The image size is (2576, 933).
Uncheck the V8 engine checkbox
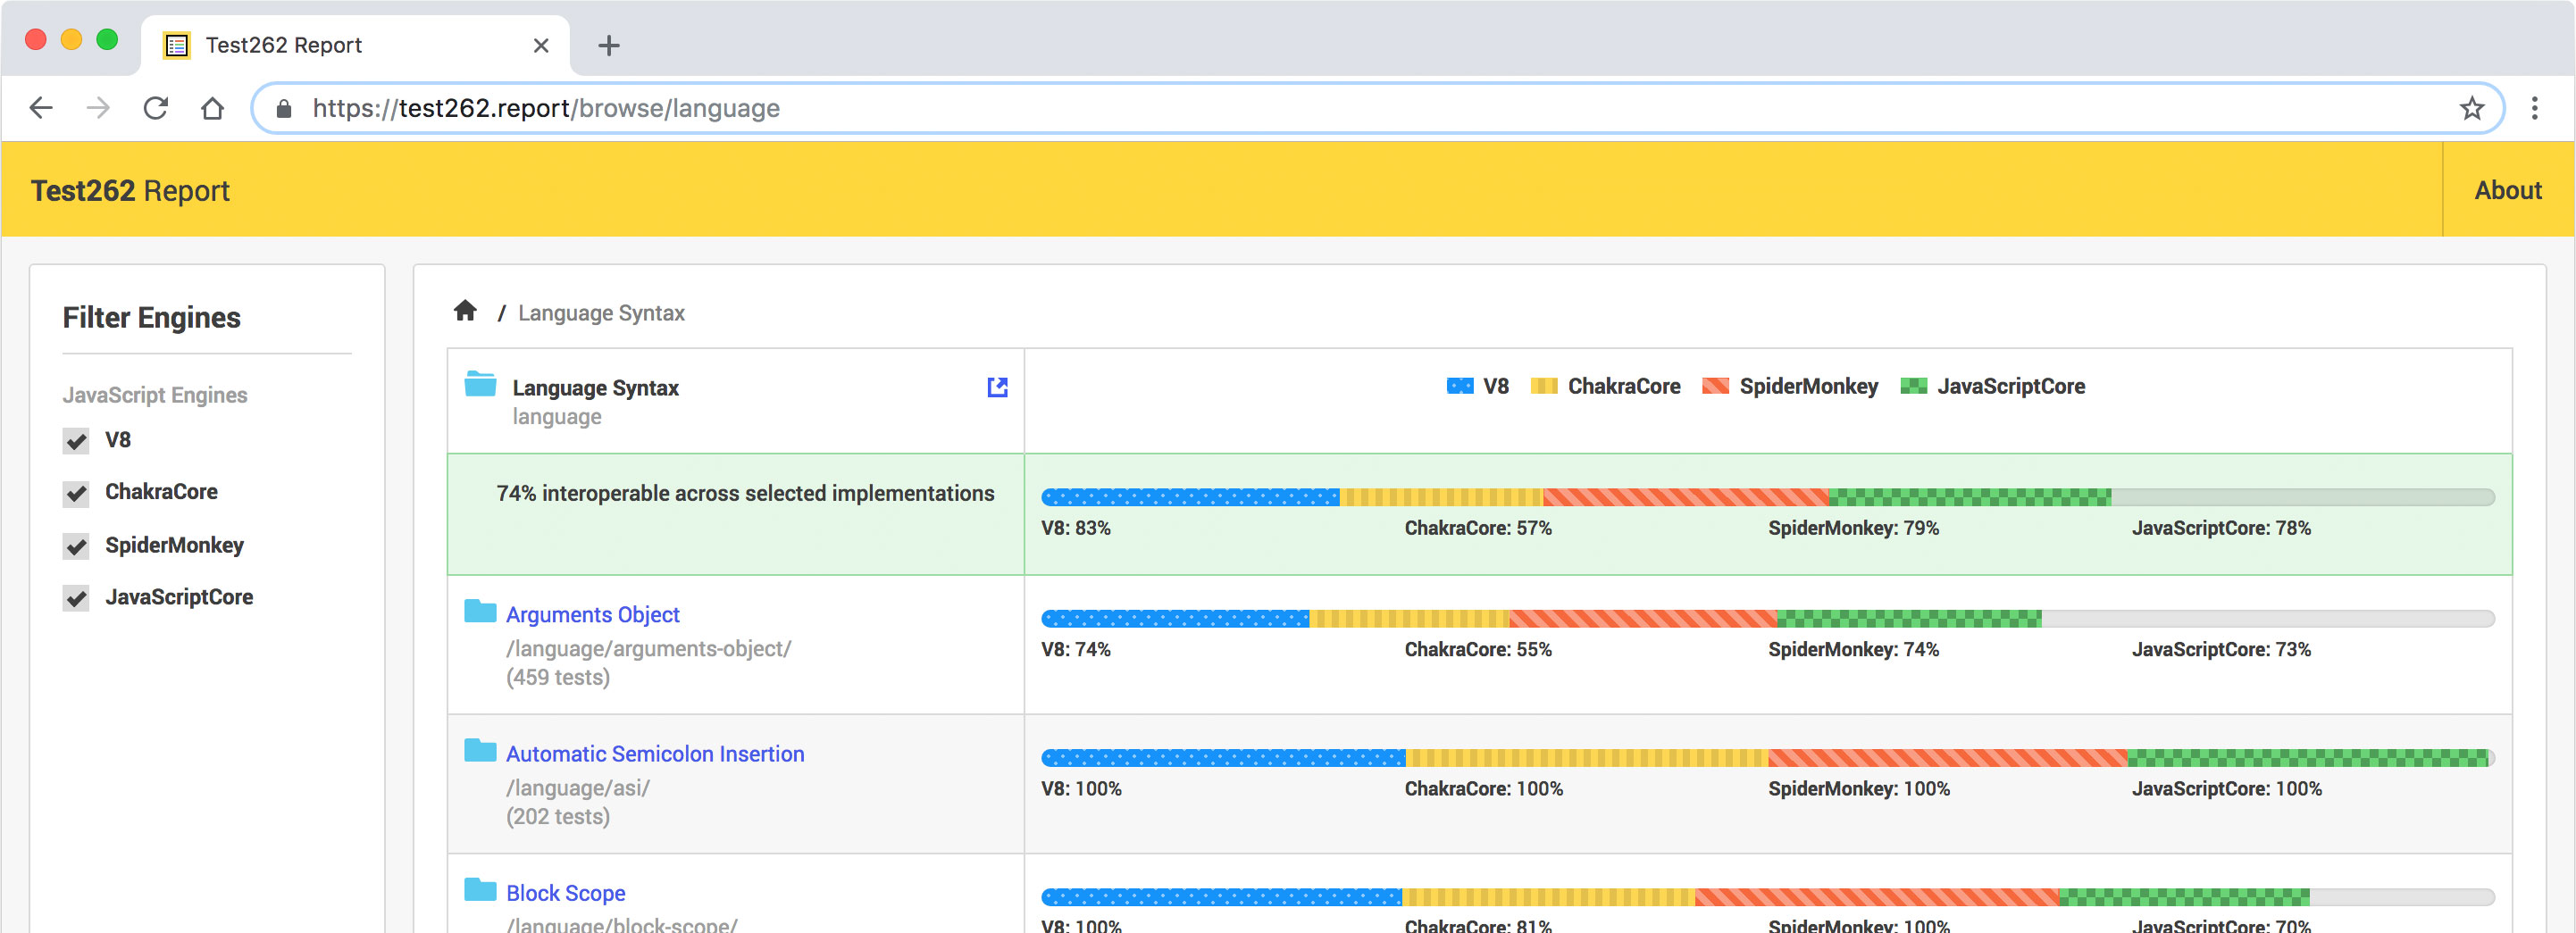pos(76,441)
